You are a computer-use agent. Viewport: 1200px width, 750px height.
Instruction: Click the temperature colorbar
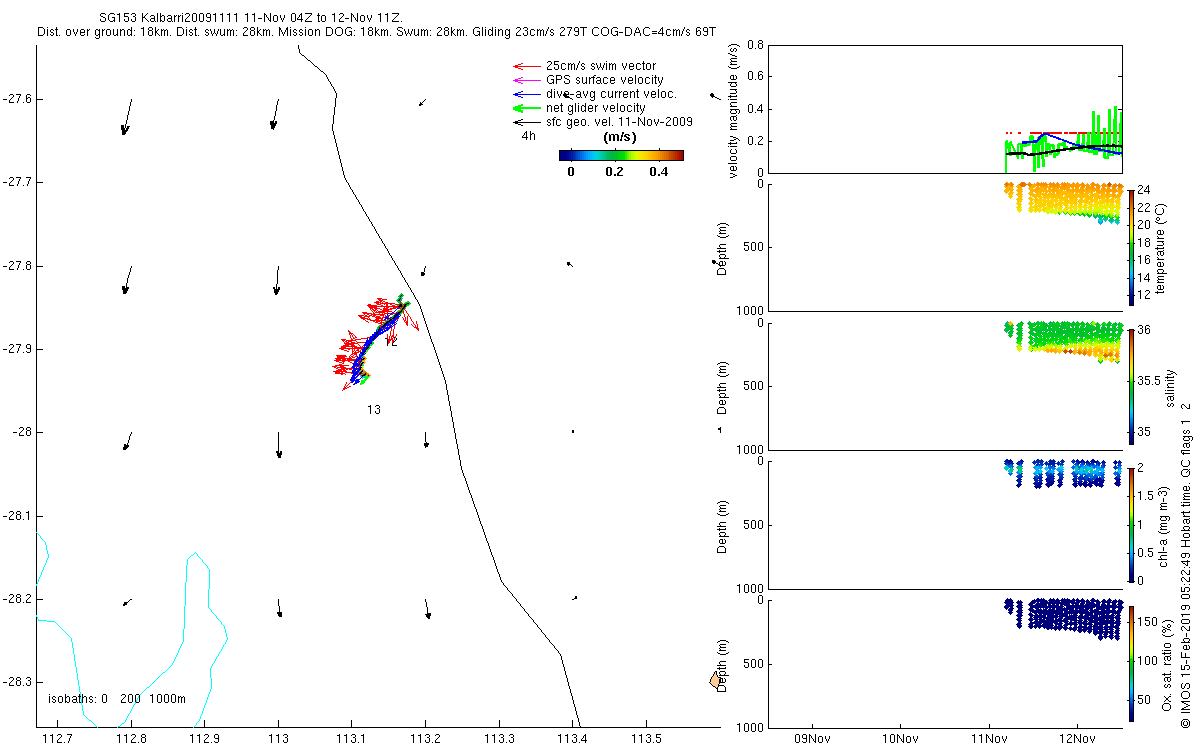(1131, 246)
